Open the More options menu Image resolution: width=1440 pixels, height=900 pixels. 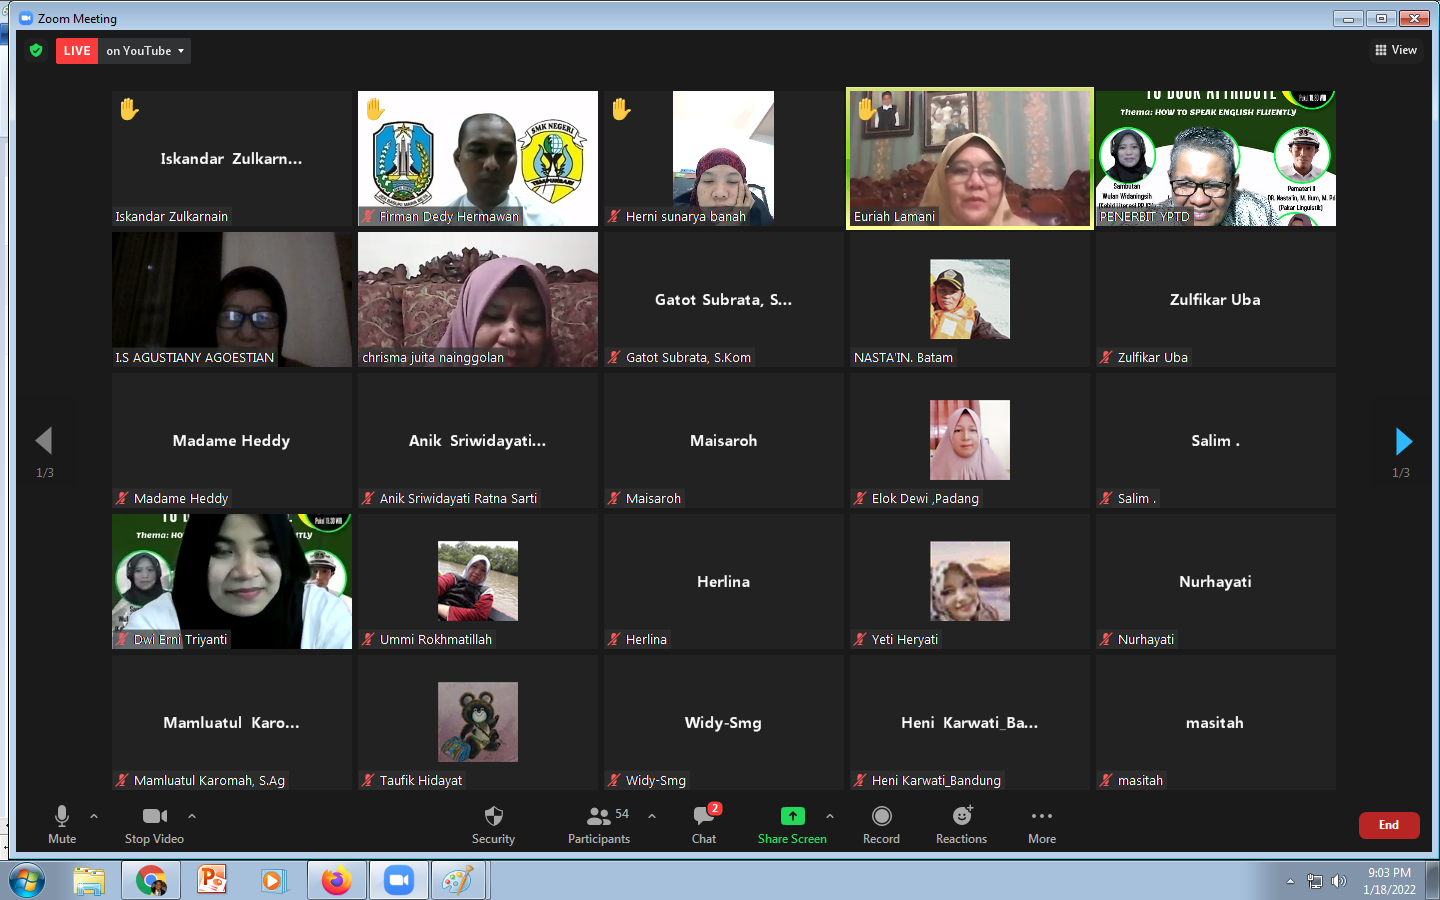click(x=1042, y=825)
